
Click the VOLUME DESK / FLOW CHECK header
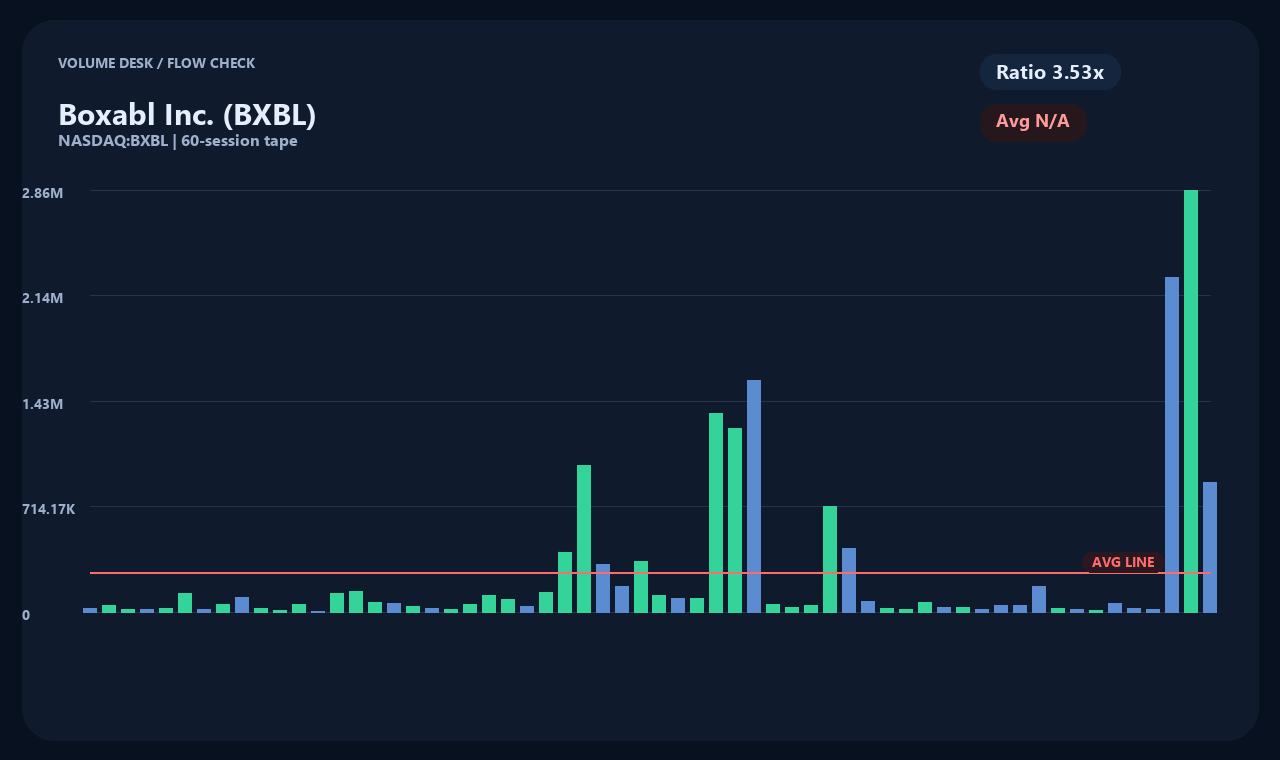pyautogui.click(x=156, y=63)
